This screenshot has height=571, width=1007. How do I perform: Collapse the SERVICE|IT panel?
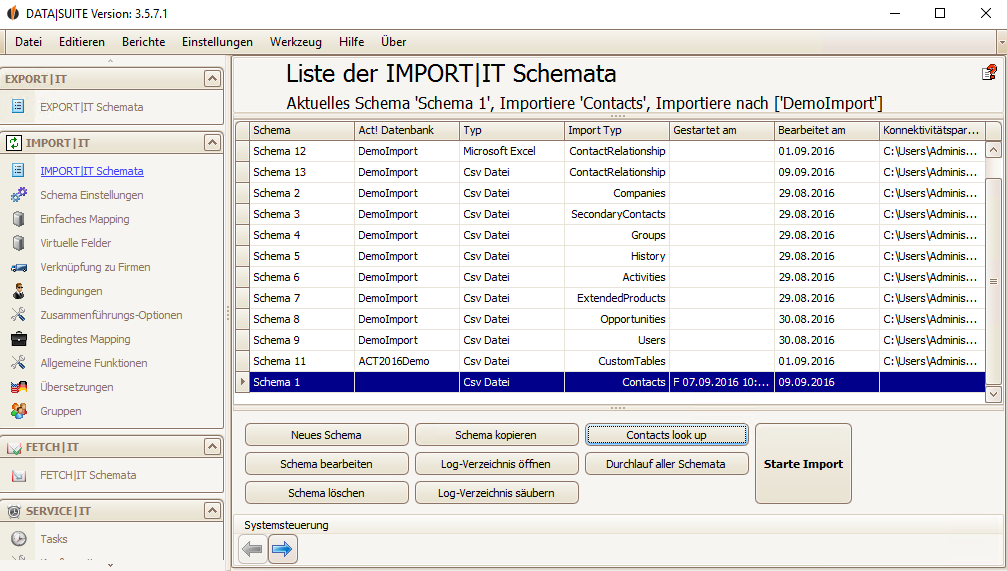coord(213,511)
